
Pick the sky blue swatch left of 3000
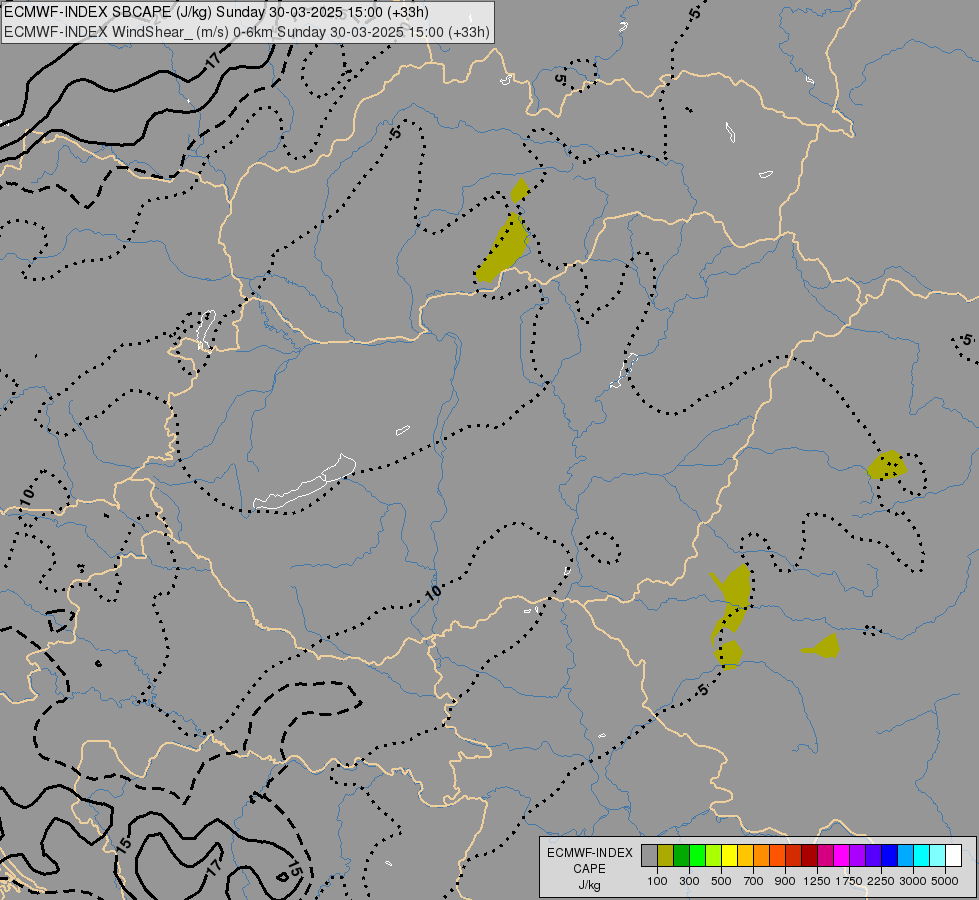905,855
